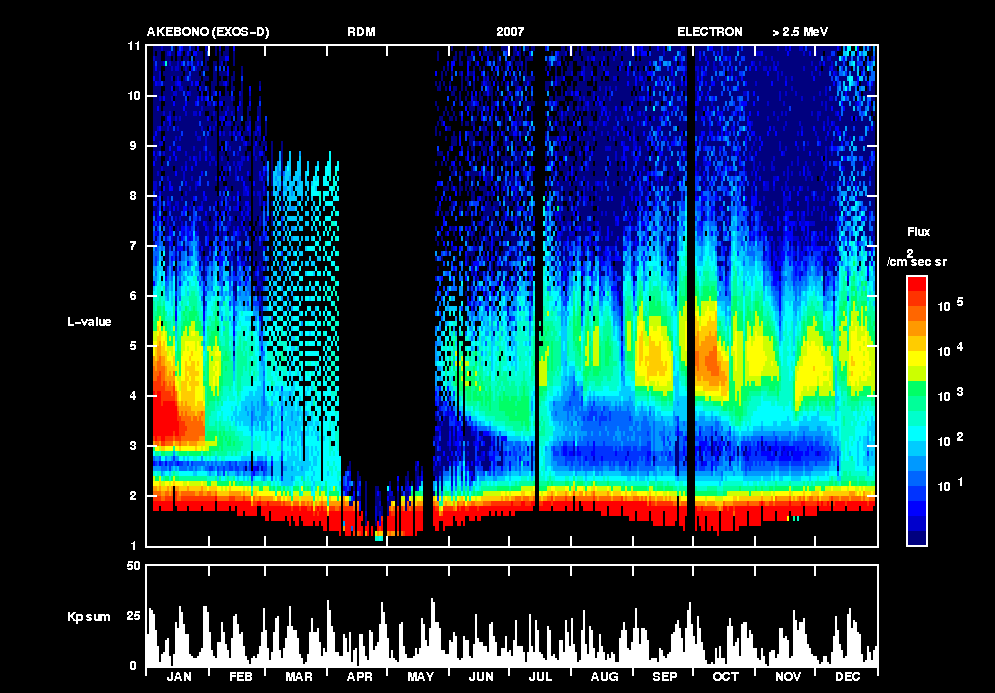Viewport: 995px width, 693px height.
Task: Select the 2007 year label
Action: [x=510, y=32]
